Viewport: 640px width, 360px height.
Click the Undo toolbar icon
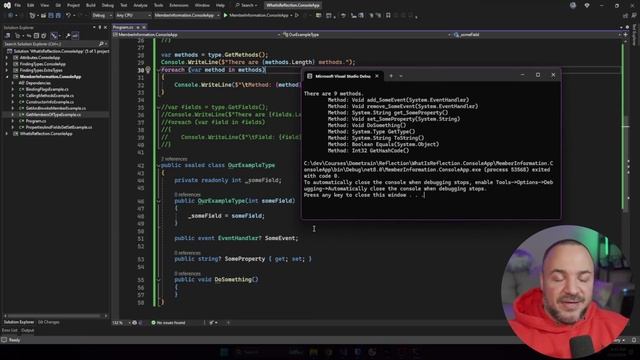[68, 16]
